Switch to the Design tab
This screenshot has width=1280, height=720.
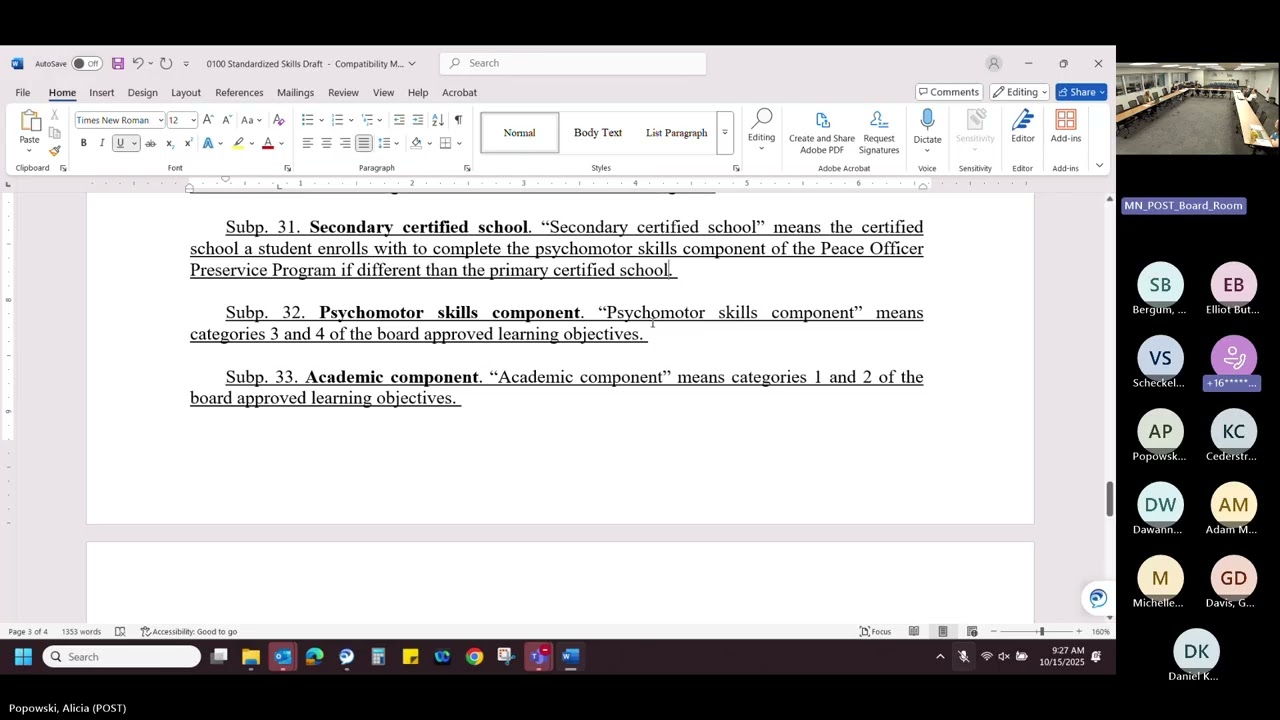pyautogui.click(x=142, y=93)
